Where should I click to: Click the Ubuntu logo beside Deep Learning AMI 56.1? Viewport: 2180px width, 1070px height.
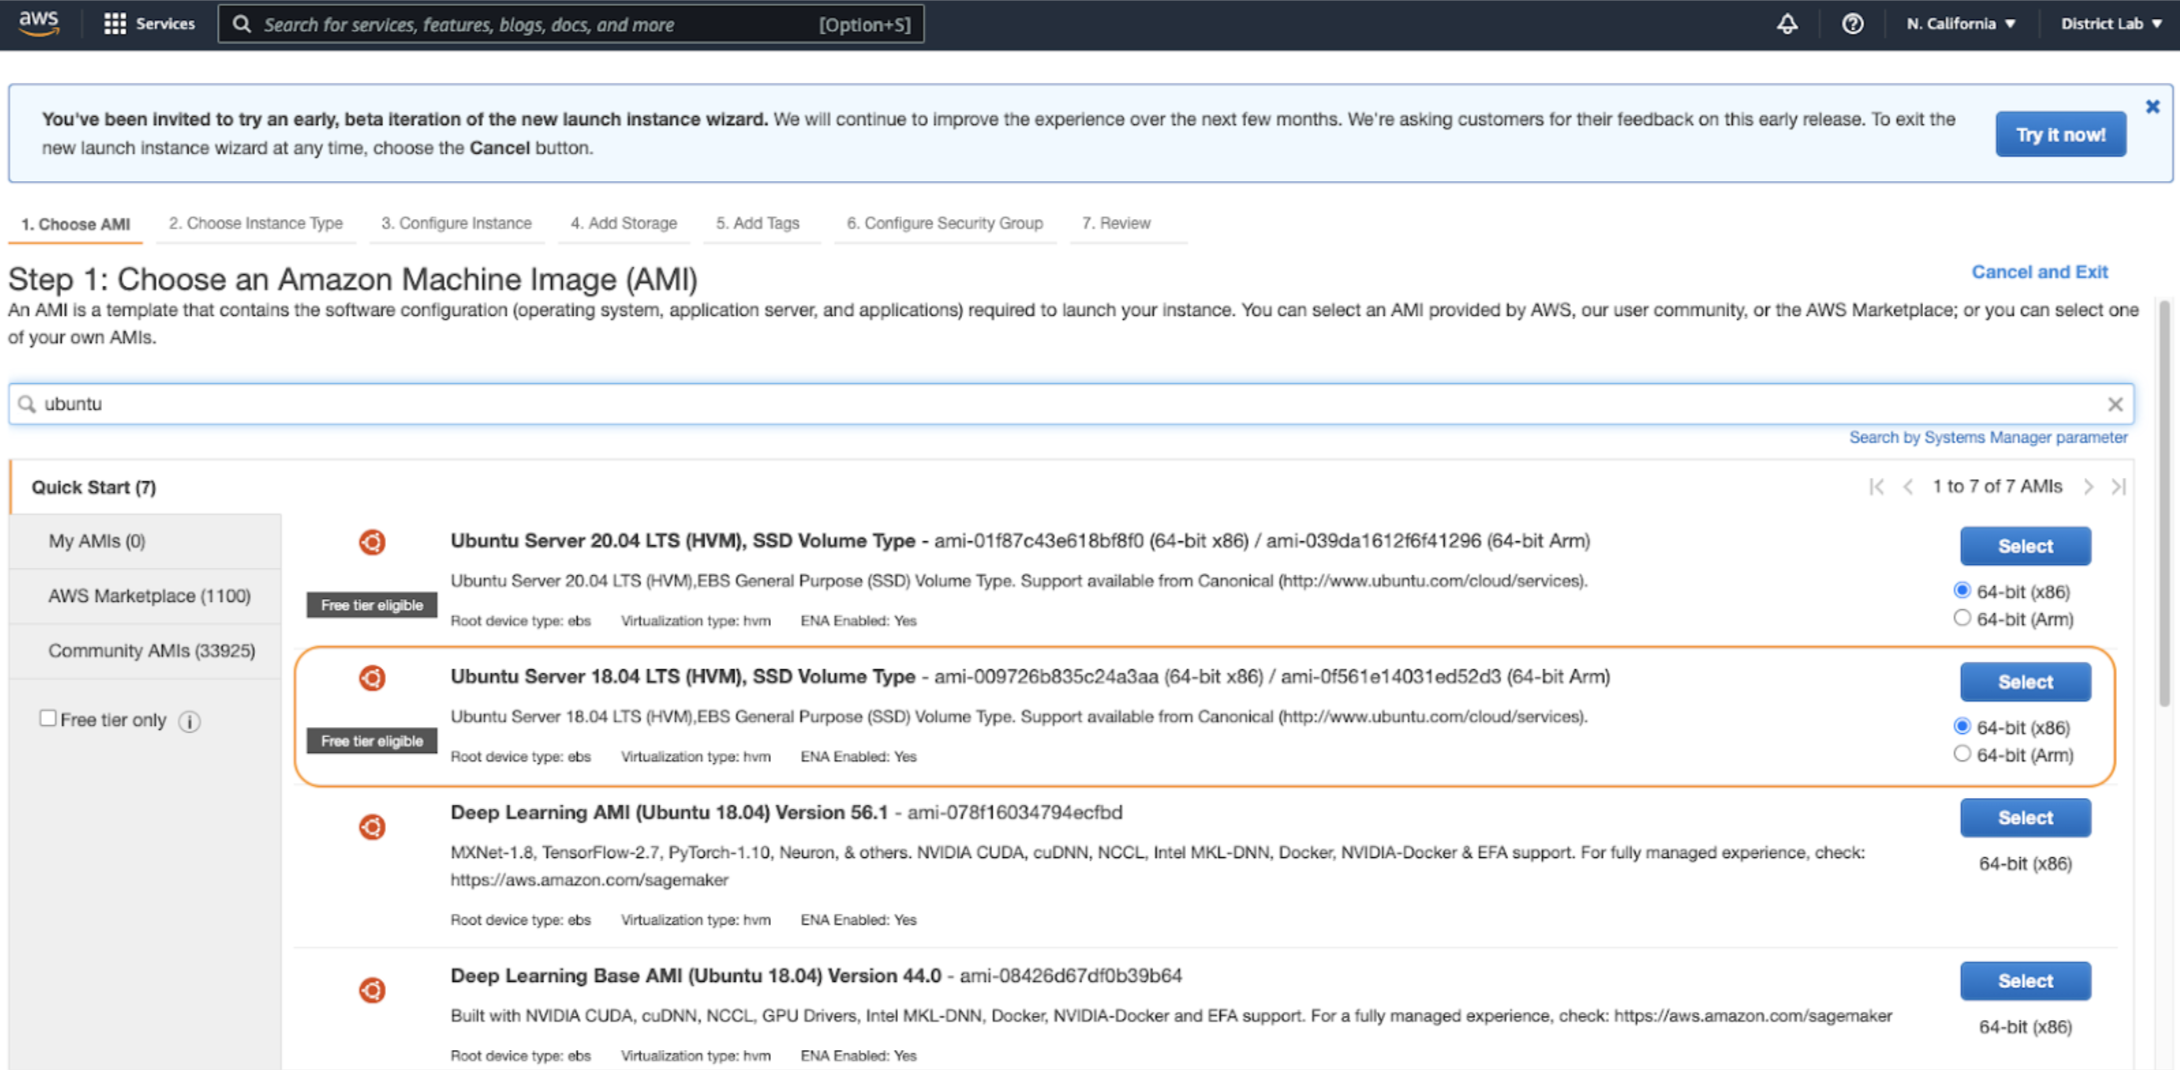(x=372, y=827)
